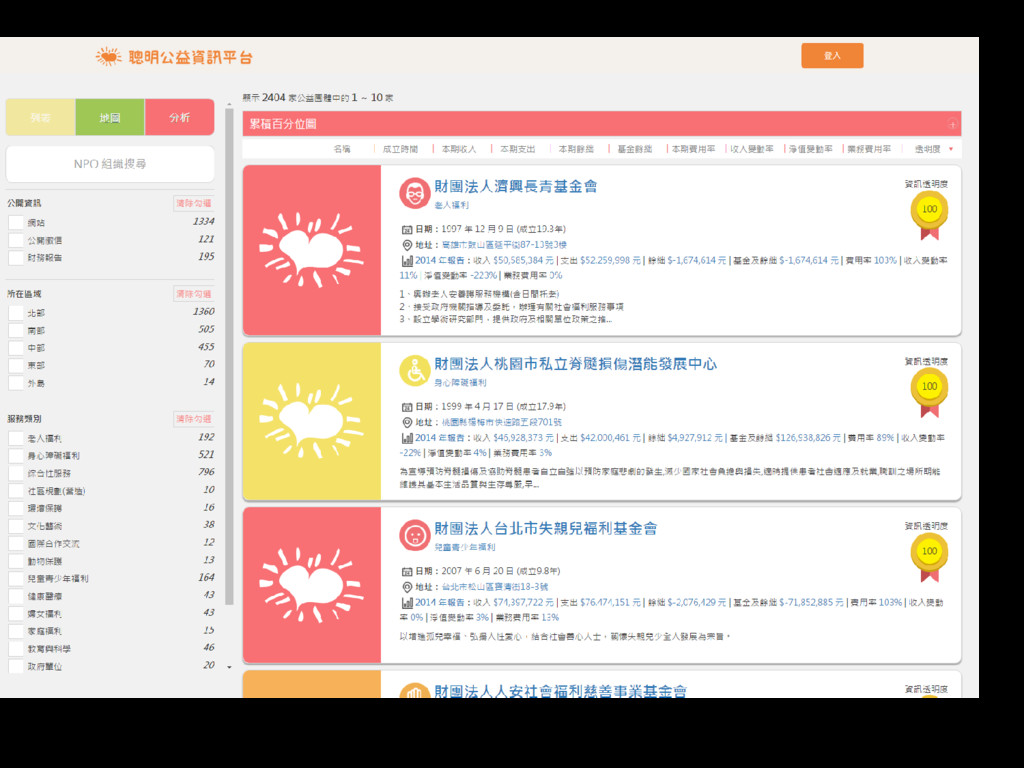Click map pin icon on 脊髓損傷潛能發展中心 address row

point(407,423)
